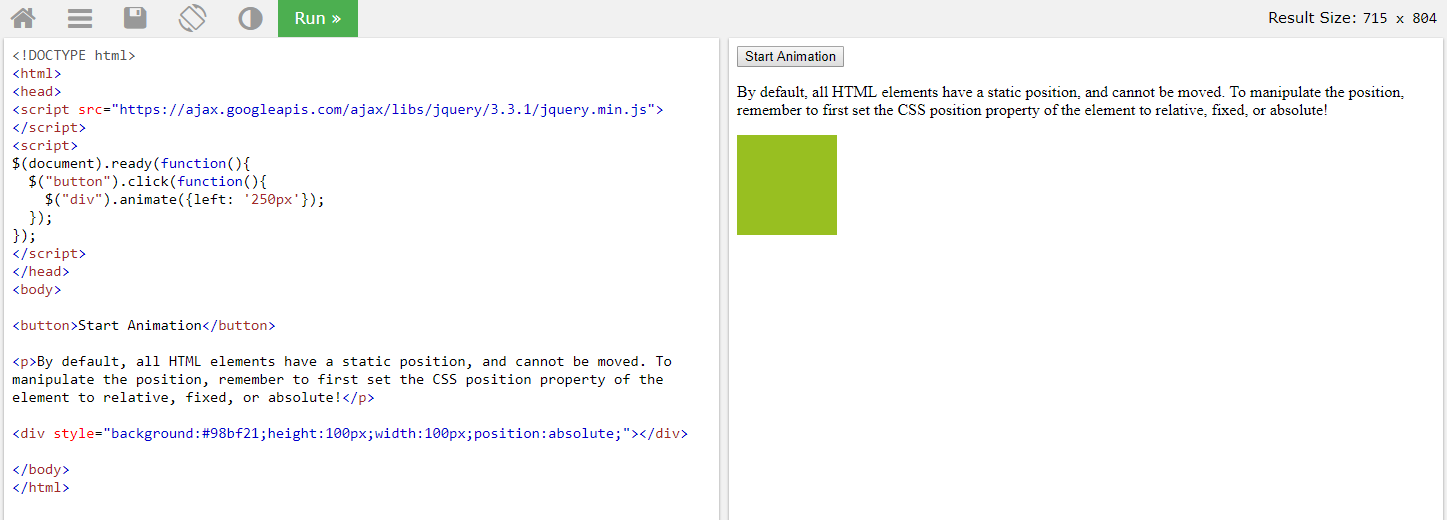This screenshot has width=1447, height=520.
Task: Click the '$(document).ready(function(){' line
Action: click(131, 164)
